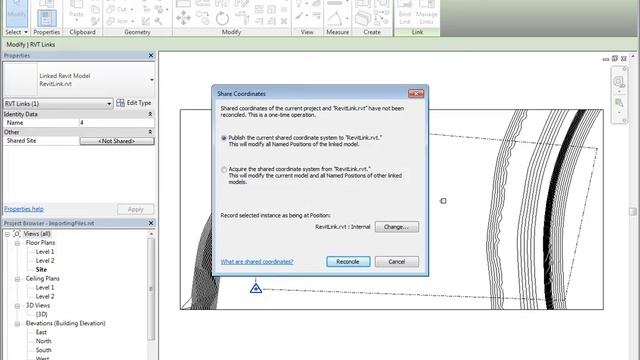The height and width of the screenshot is (360, 640).
Task: Close the Share Coordinates dialog
Action: coord(416,93)
